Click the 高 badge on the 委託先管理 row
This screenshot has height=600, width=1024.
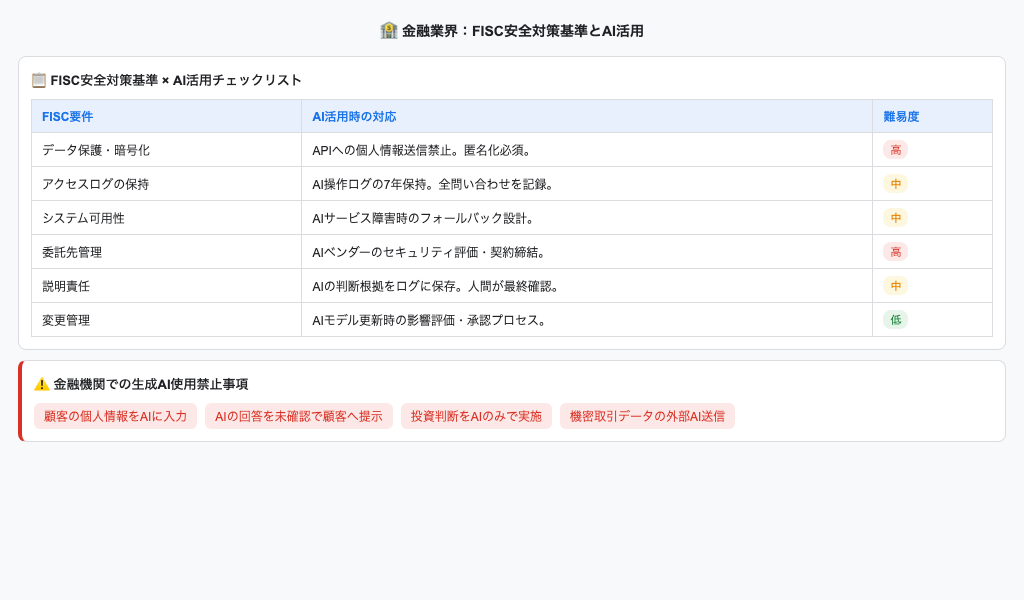(893, 252)
